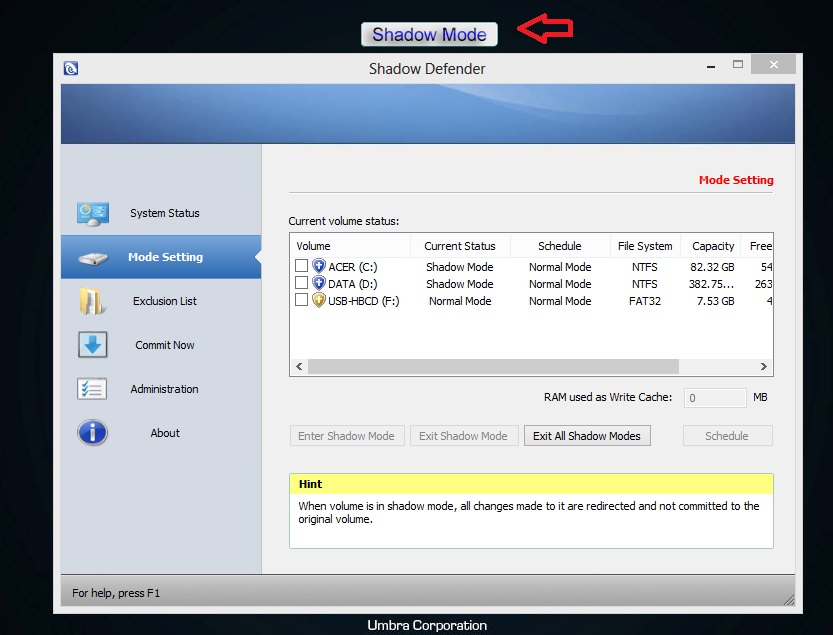Select the Mode Setting sidebar item

tap(161, 257)
